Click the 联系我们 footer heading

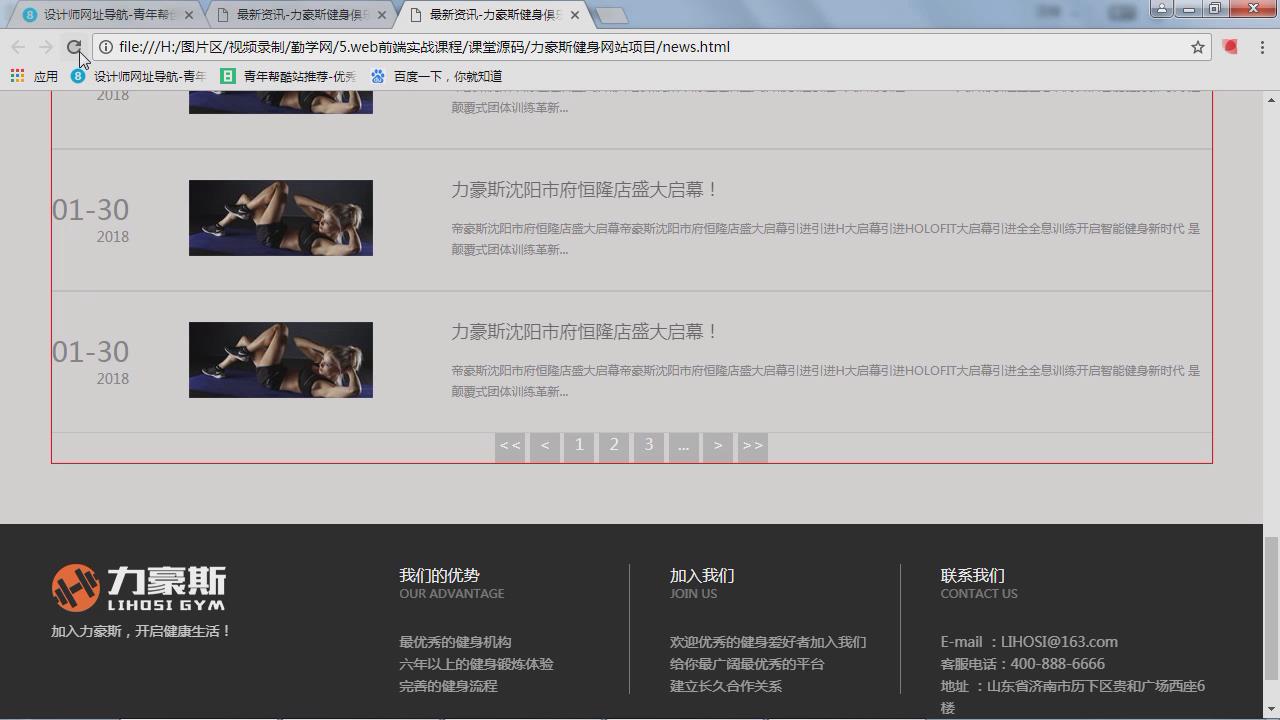coord(972,575)
